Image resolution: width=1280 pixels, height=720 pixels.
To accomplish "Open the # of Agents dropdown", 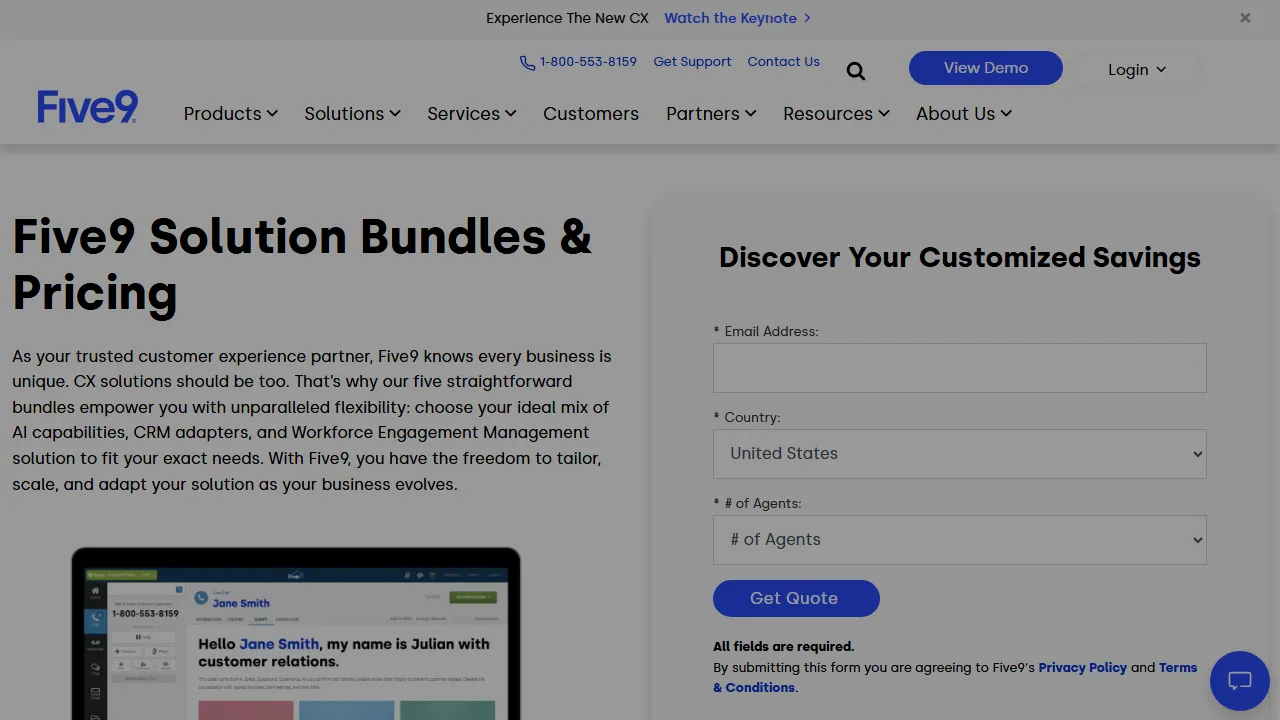I will (960, 540).
